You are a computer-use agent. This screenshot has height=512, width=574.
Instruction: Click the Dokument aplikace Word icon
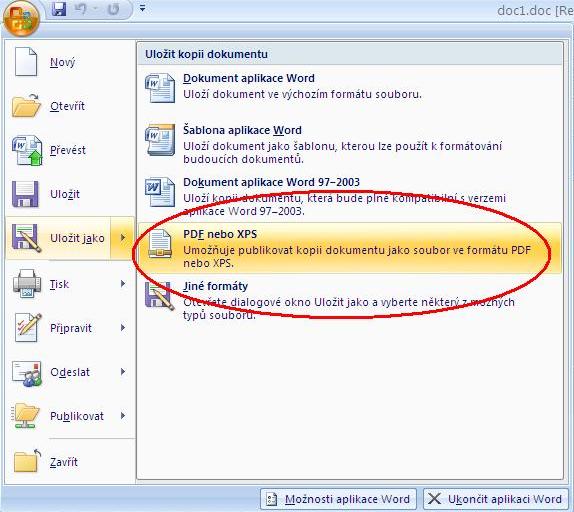pyautogui.click(x=160, y=88)
